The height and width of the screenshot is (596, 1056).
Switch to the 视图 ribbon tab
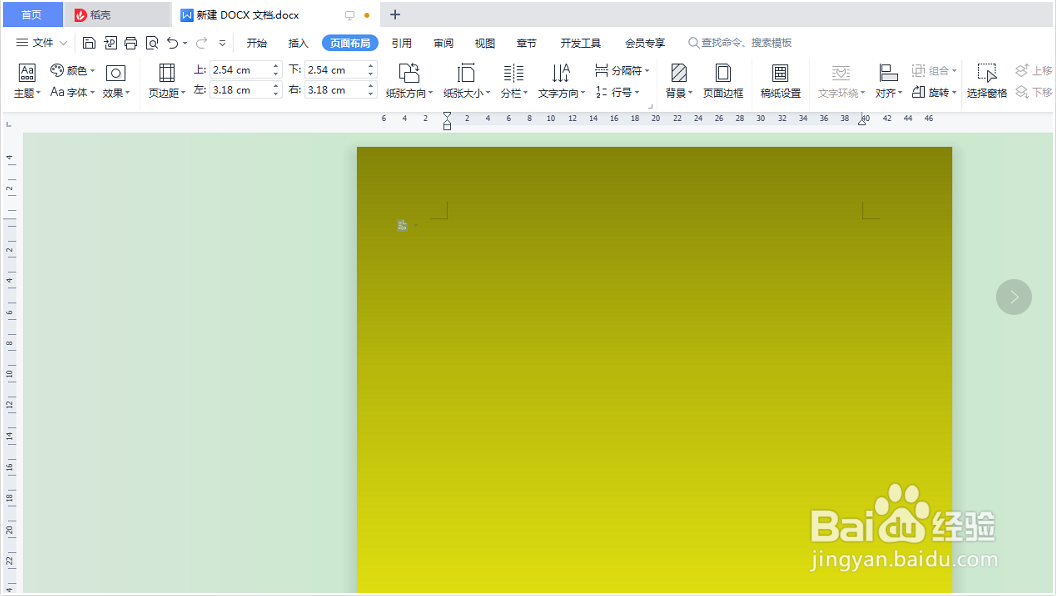[x=485, y=43]
